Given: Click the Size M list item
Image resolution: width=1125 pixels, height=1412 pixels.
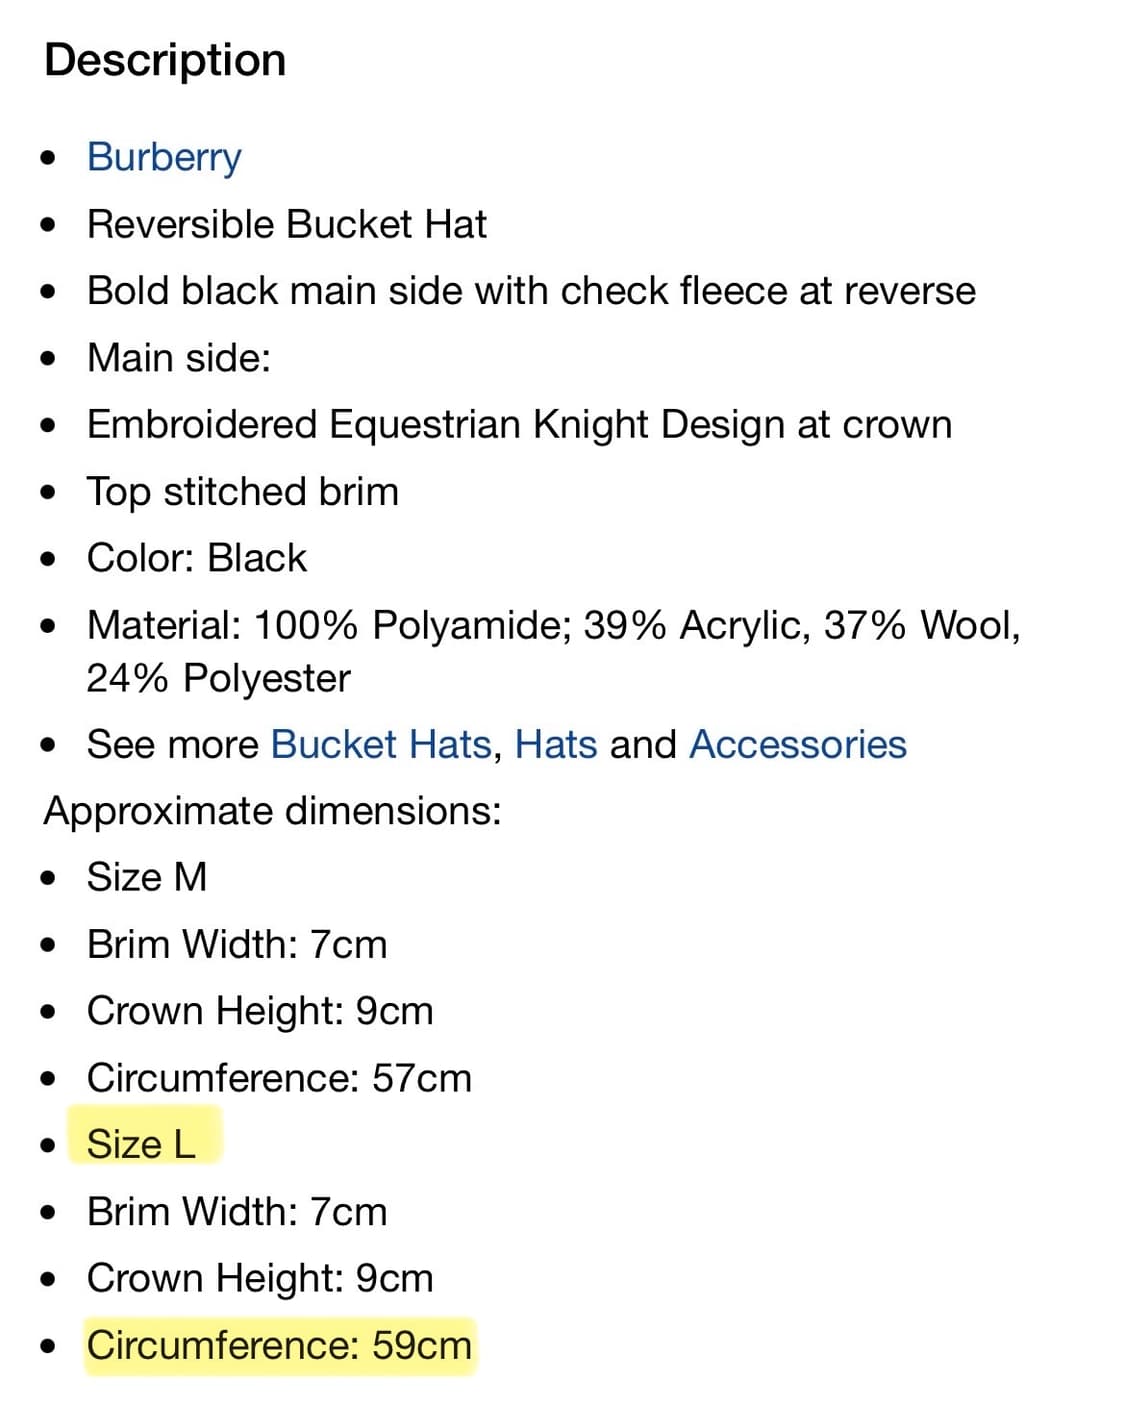Looking at the screenshot, I should pyautogui.click(x=147, y=877).
